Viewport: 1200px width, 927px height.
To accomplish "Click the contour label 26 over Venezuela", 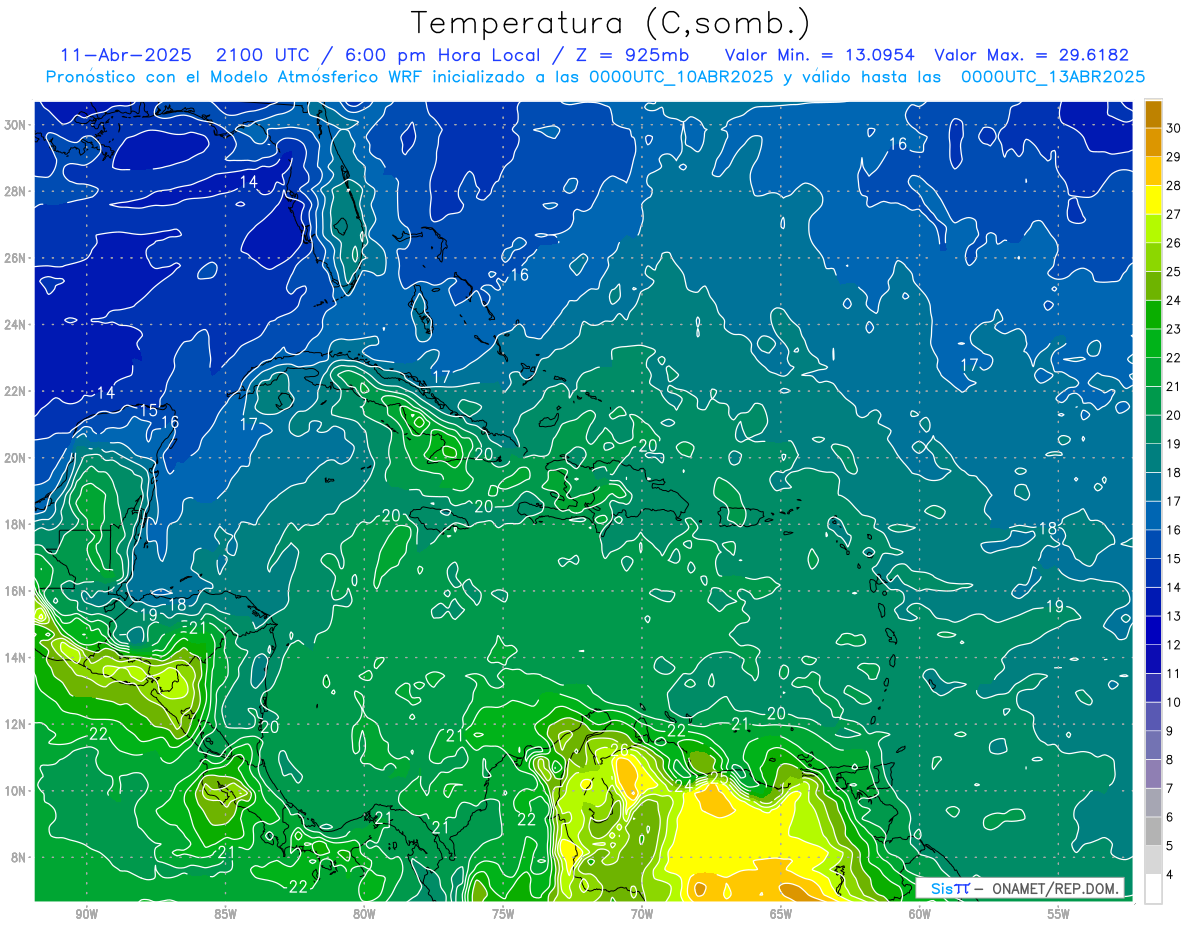I will coord(619,749).
